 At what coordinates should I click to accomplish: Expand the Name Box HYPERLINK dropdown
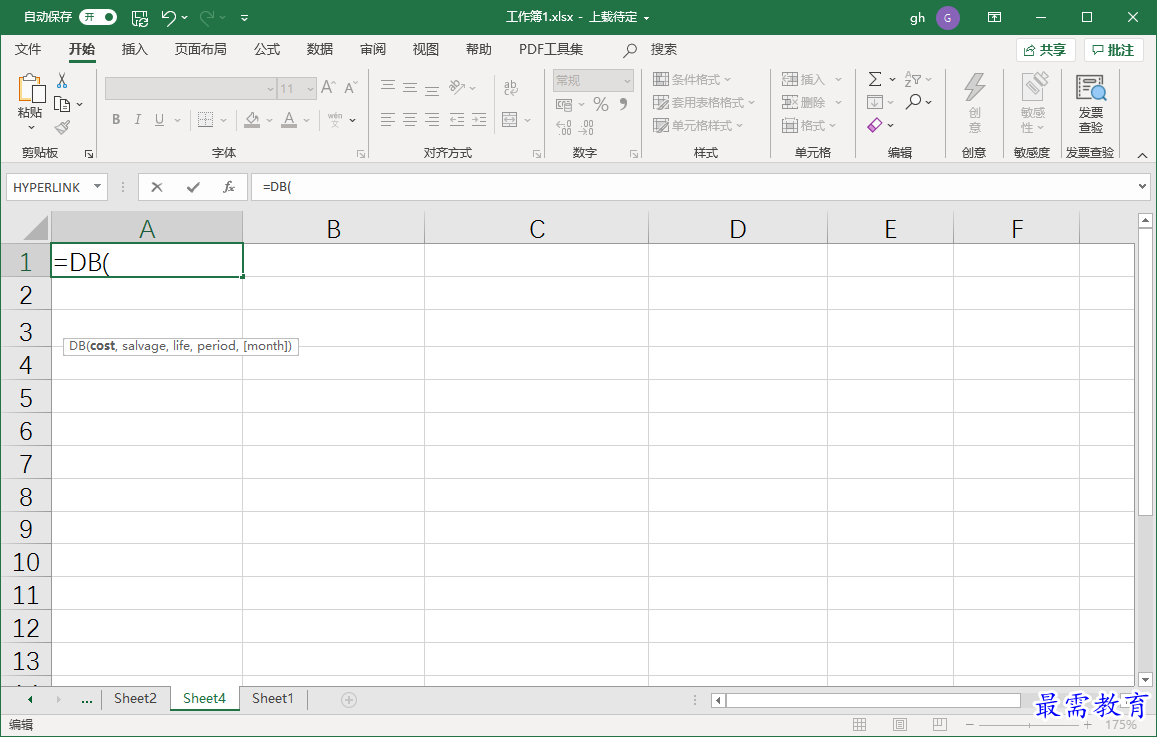click(x=97, y=187)
